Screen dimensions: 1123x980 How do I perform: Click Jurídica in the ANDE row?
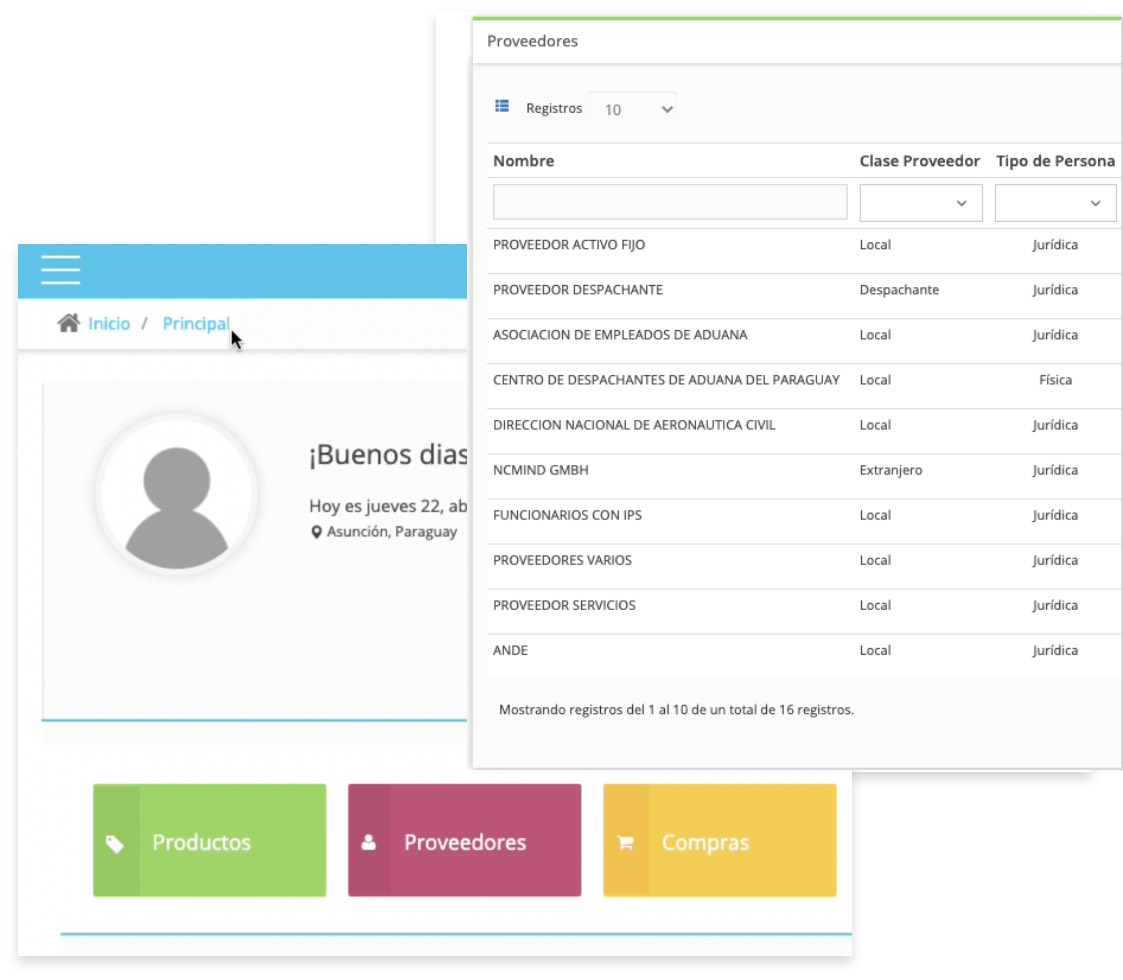pyautogui.click(x=1055, y=650)
